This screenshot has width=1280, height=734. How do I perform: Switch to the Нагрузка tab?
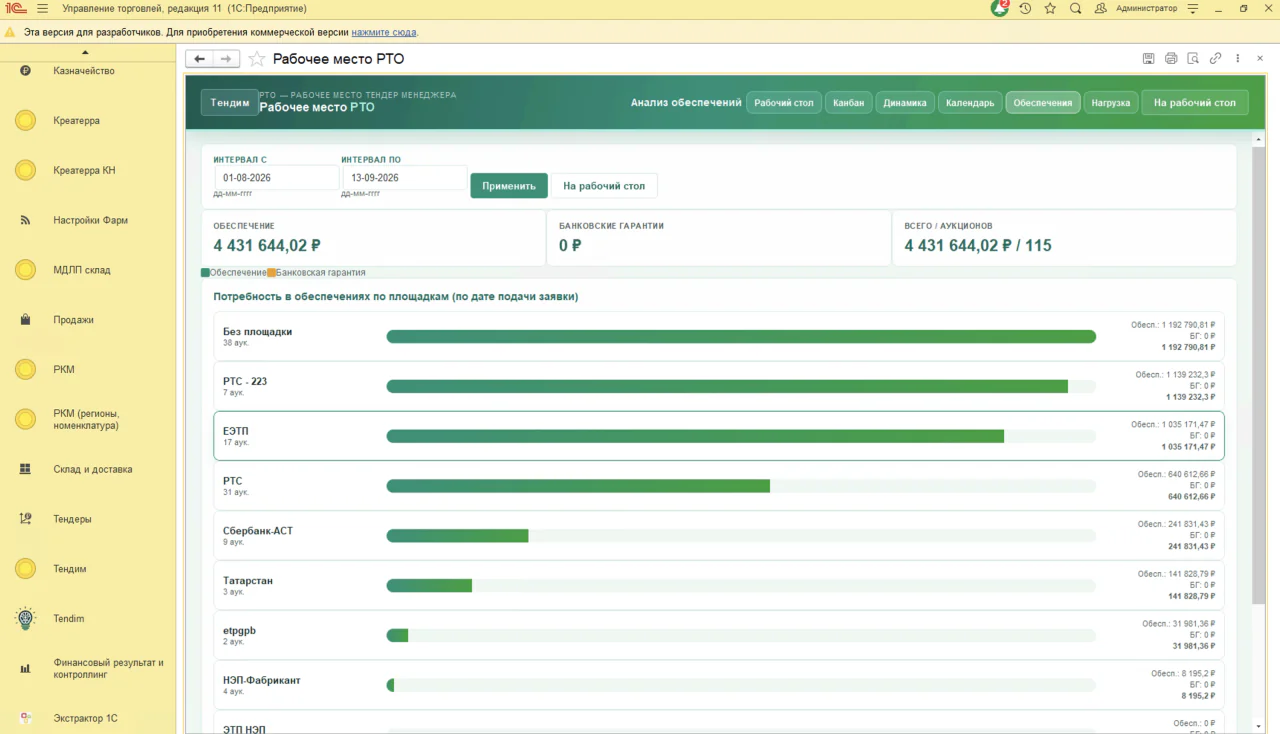pos(1111,103)
